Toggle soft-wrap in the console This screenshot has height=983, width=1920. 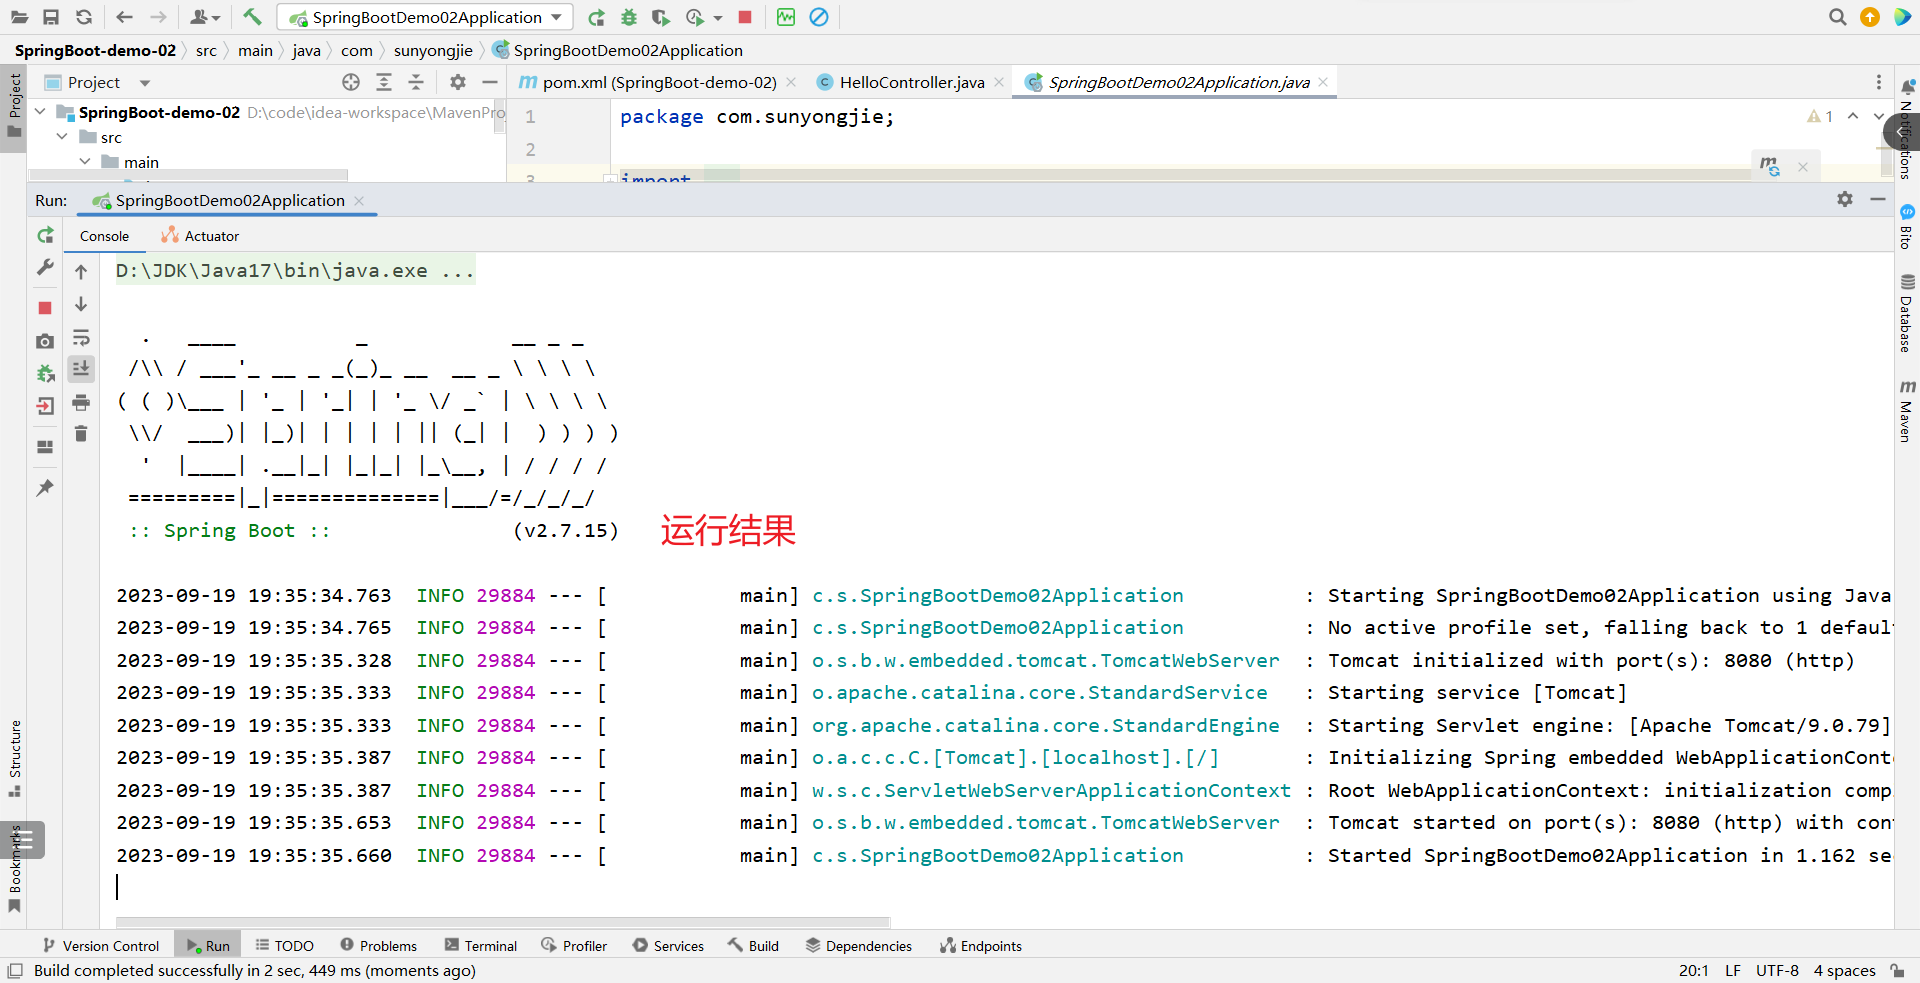point(81,337)
